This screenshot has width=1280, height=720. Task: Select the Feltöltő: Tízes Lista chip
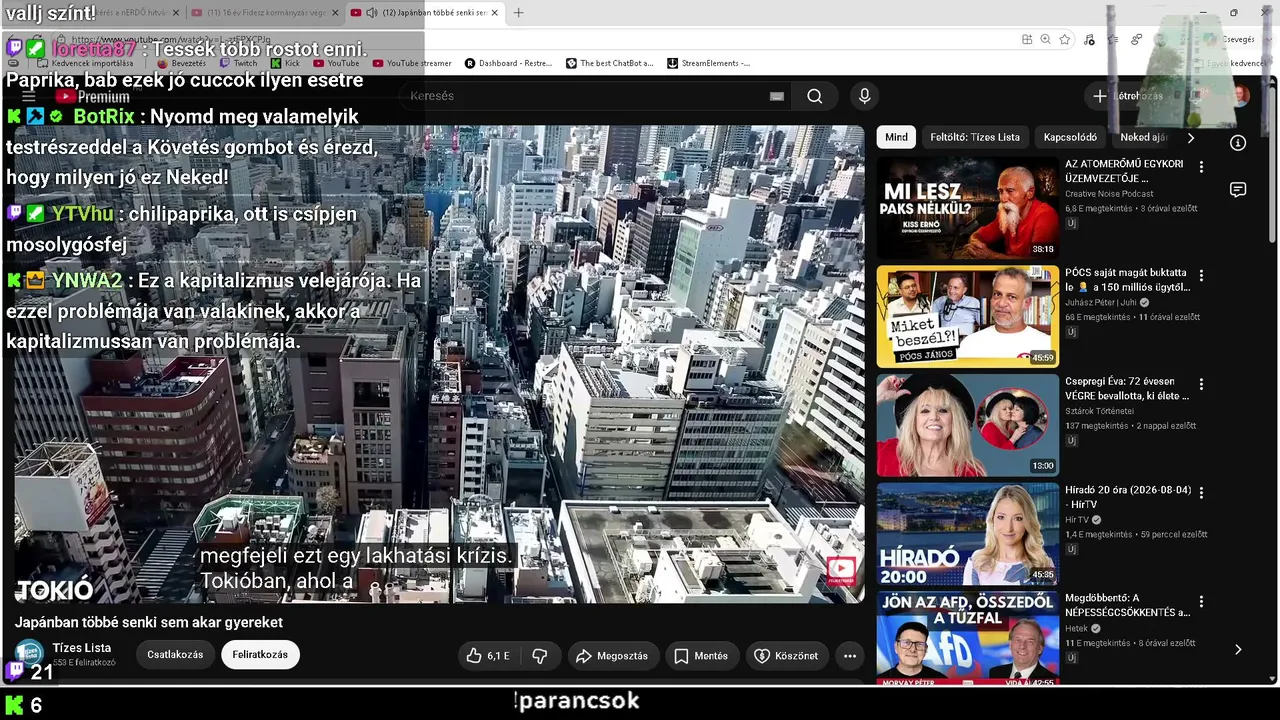[975, 137]
